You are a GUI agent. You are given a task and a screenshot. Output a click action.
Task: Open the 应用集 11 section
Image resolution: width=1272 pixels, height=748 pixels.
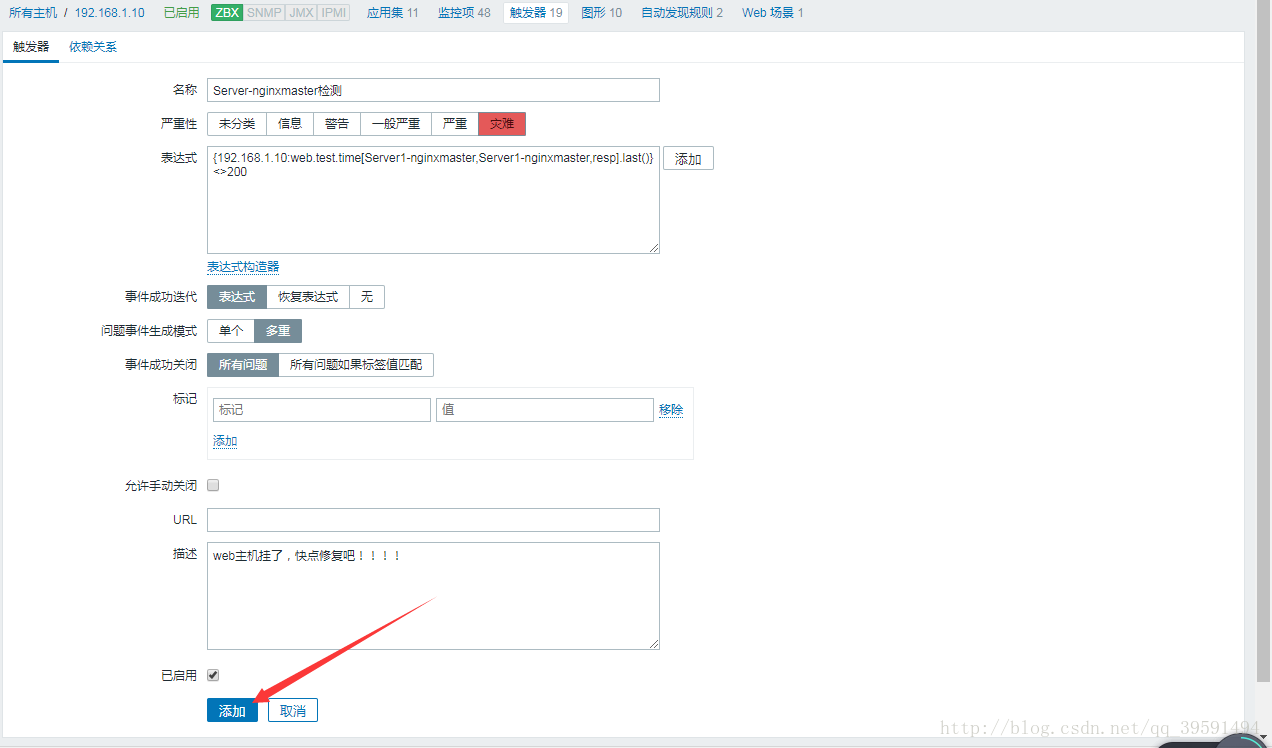click(392, 12)
